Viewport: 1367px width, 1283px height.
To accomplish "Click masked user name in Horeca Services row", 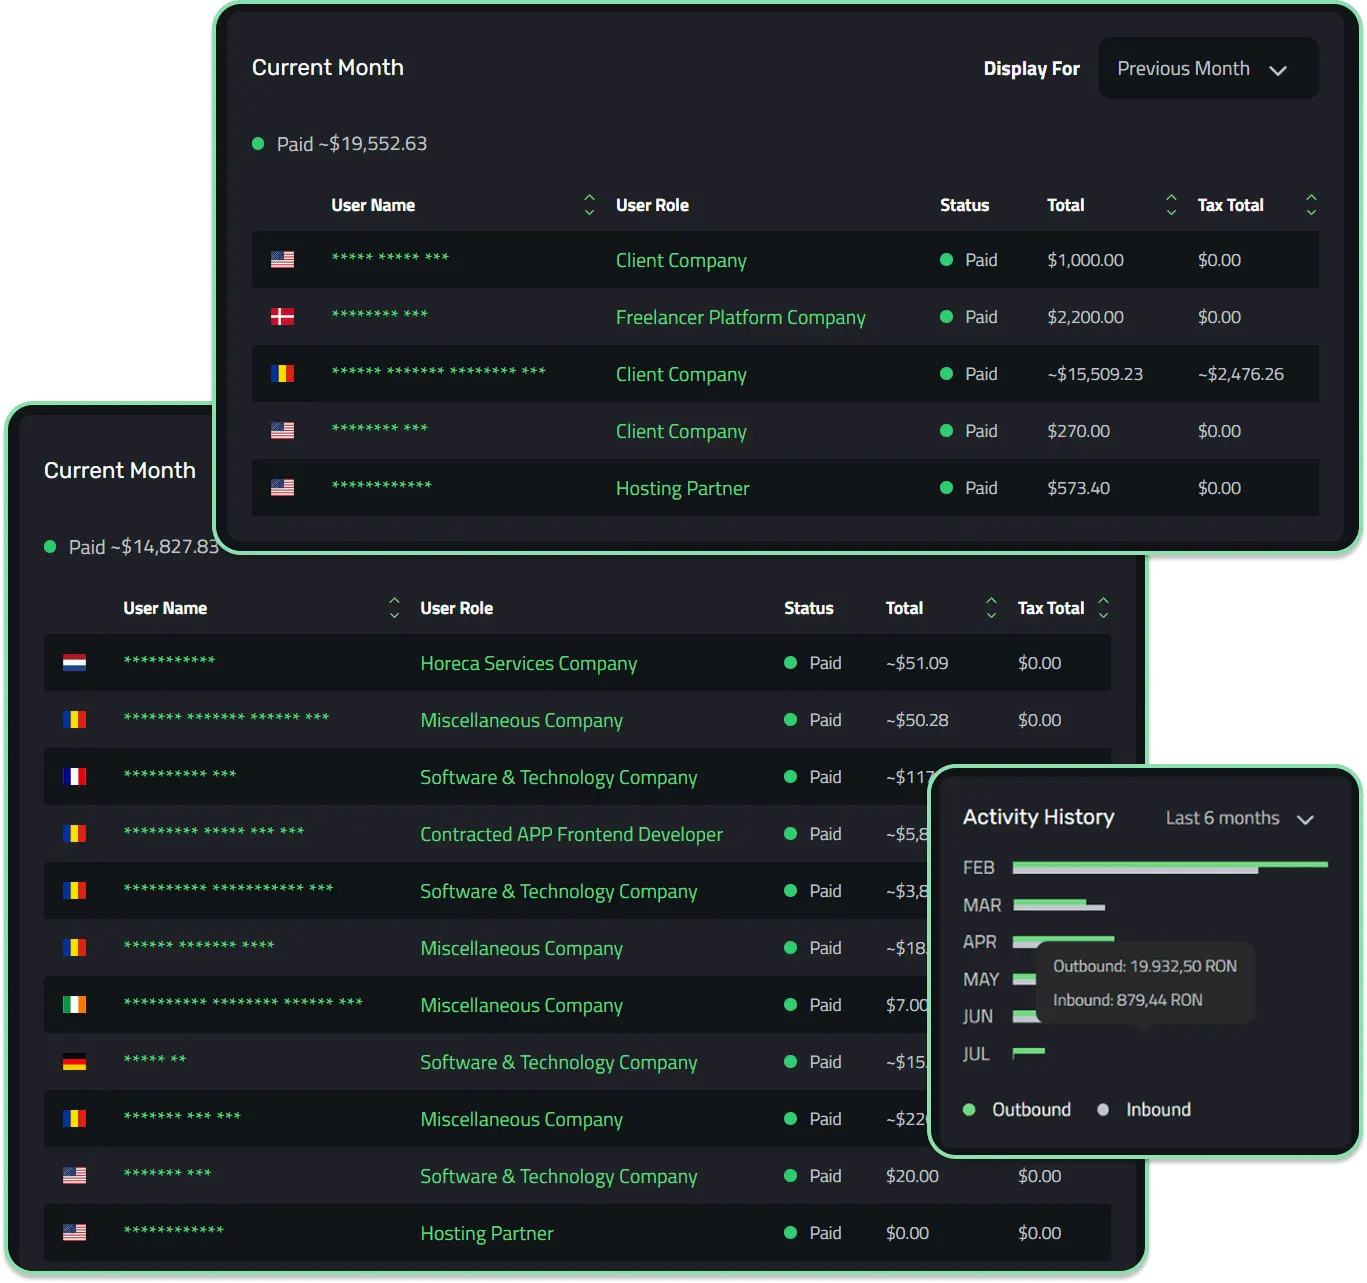I will [x=169, y=660].
